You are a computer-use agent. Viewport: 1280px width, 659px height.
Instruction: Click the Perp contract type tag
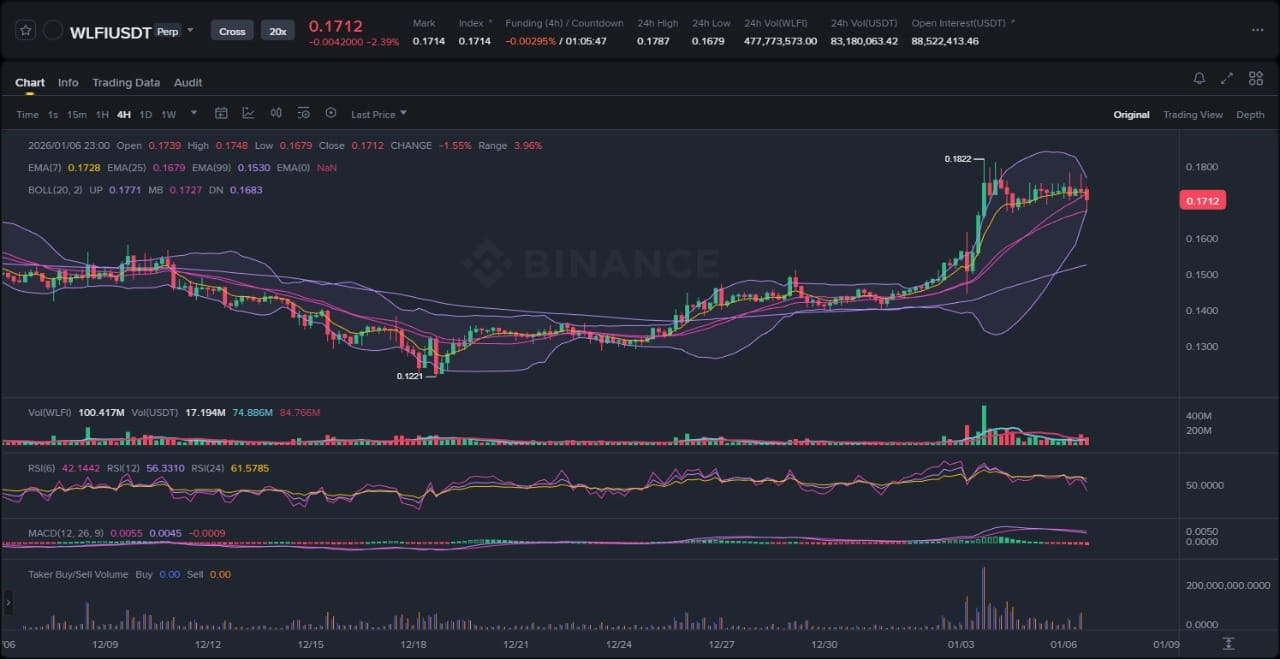168,31
